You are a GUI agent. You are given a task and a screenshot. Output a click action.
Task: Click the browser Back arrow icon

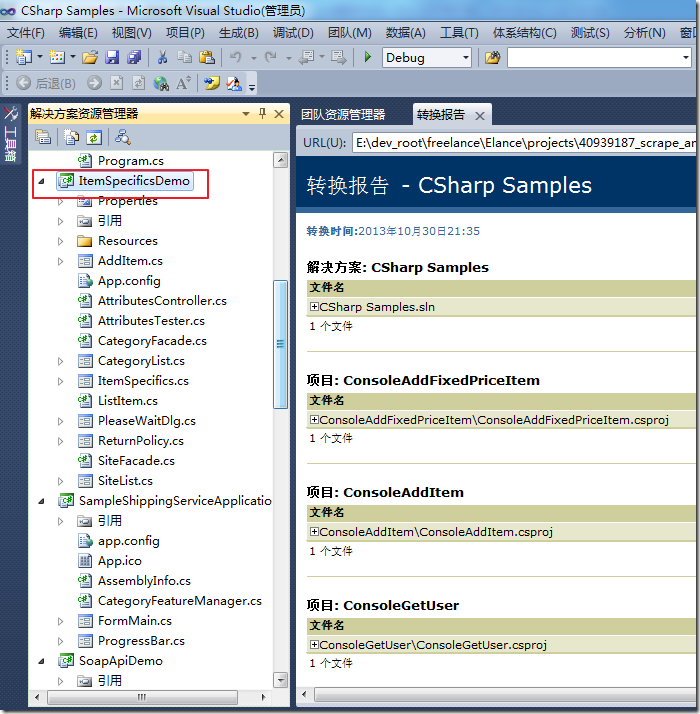click(23, 83)
